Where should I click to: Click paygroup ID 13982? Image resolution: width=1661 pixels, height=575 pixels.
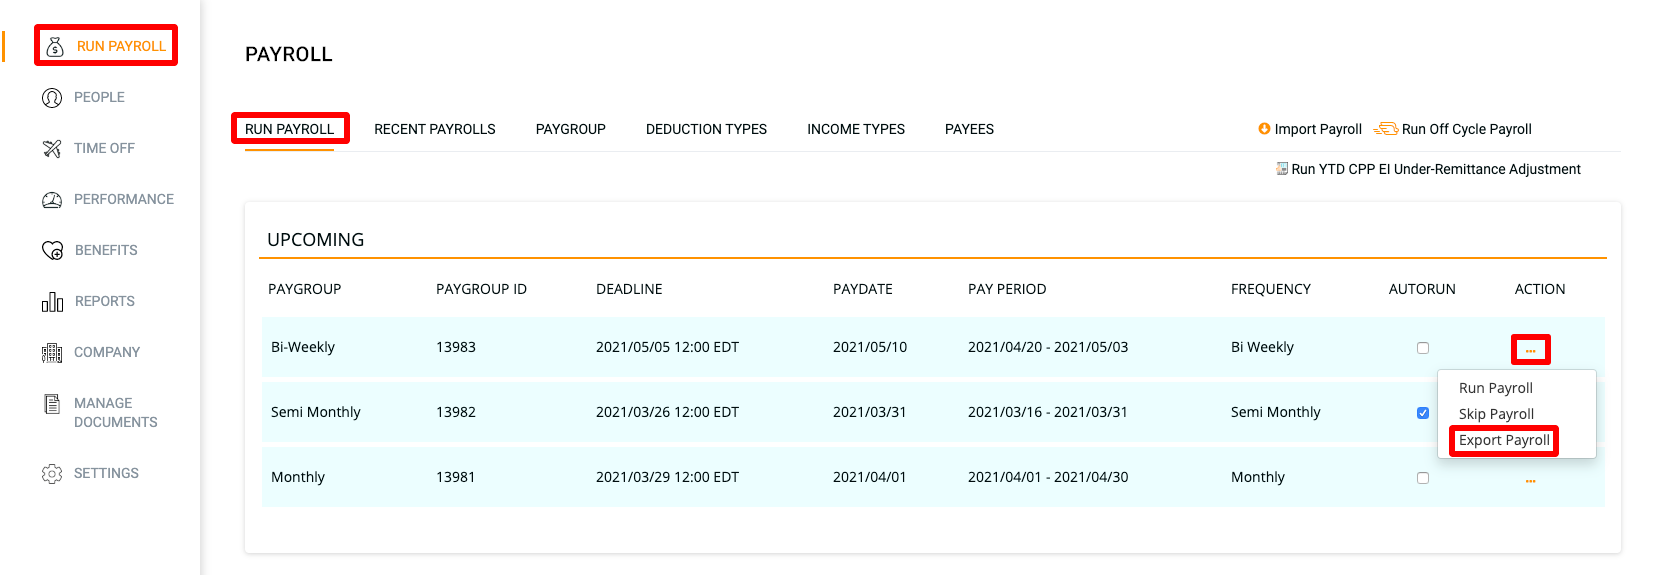[x=456, y=412]
